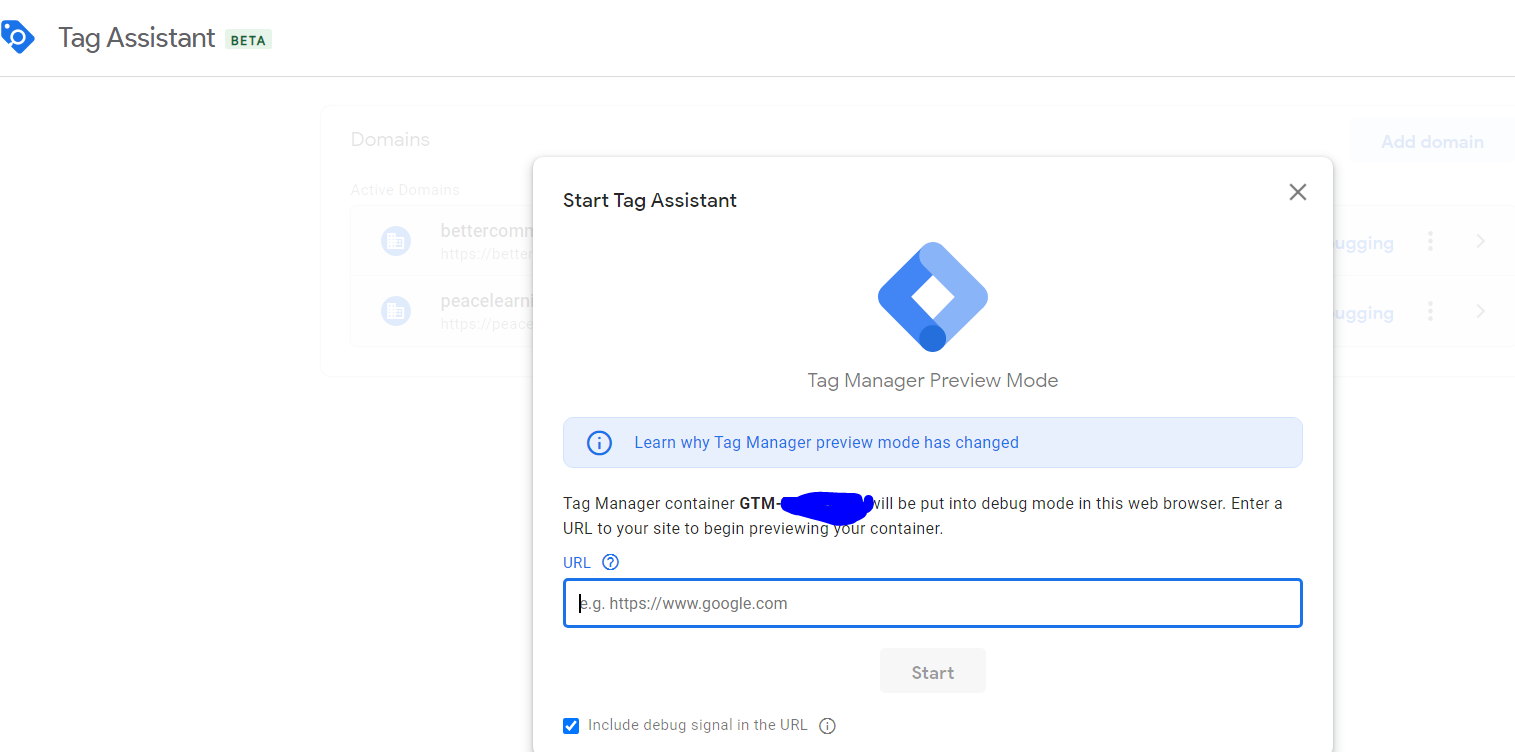Click the info icon in blue banner

coord(599,443)
